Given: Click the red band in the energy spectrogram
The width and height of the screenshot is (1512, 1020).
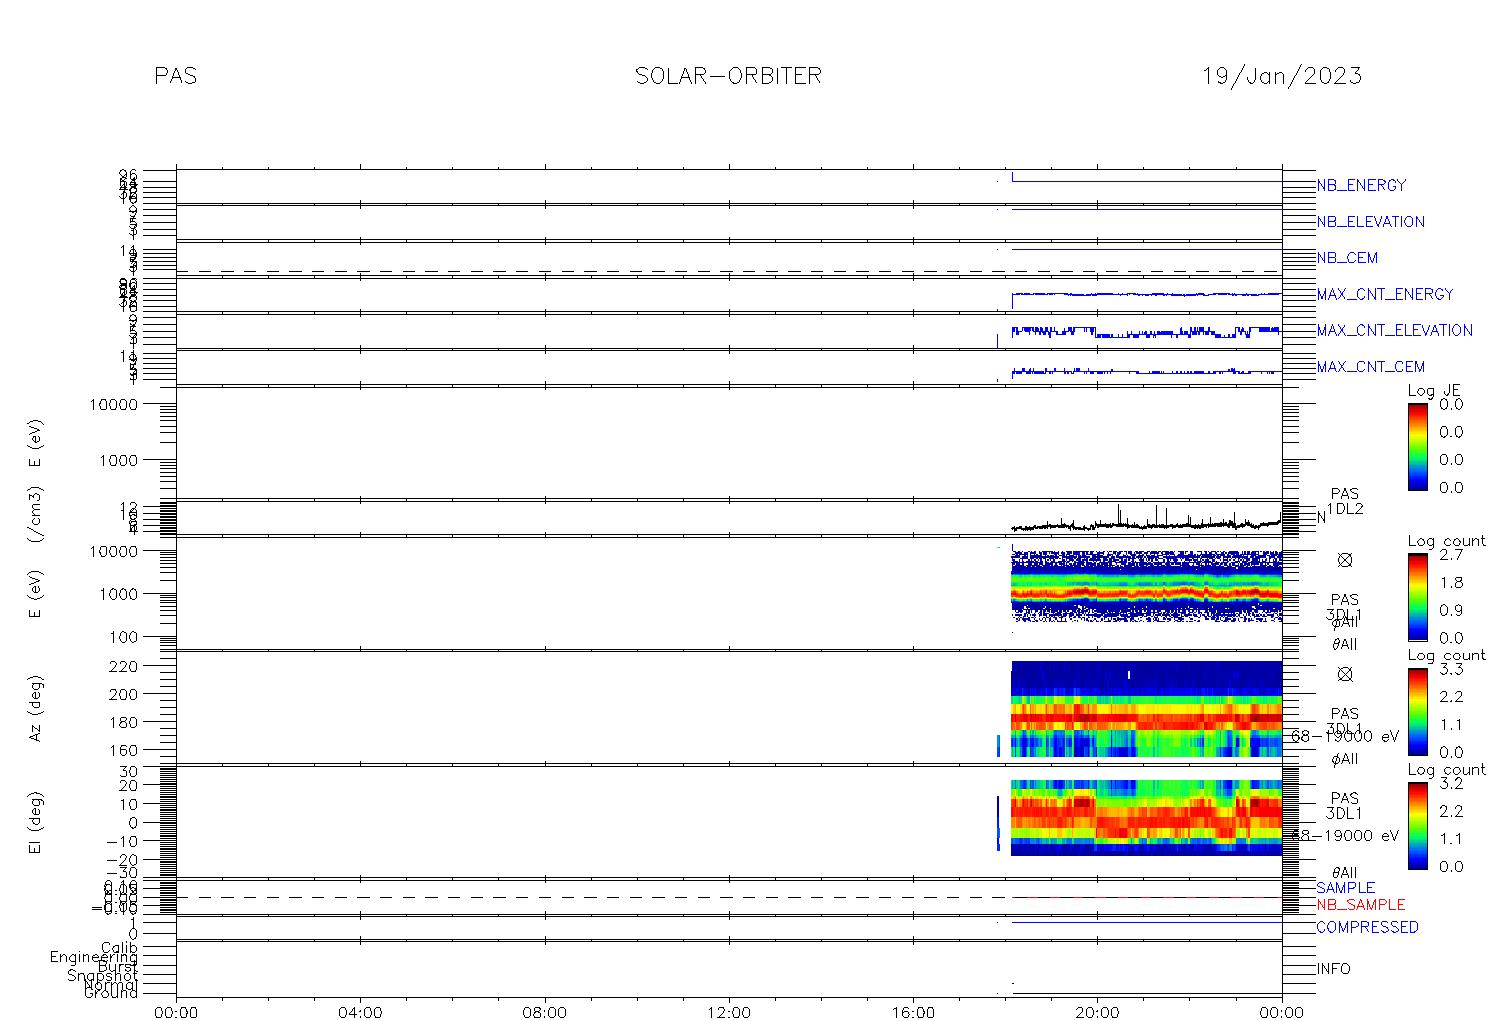Looking at the screenshot, I should click(1146, 593).
